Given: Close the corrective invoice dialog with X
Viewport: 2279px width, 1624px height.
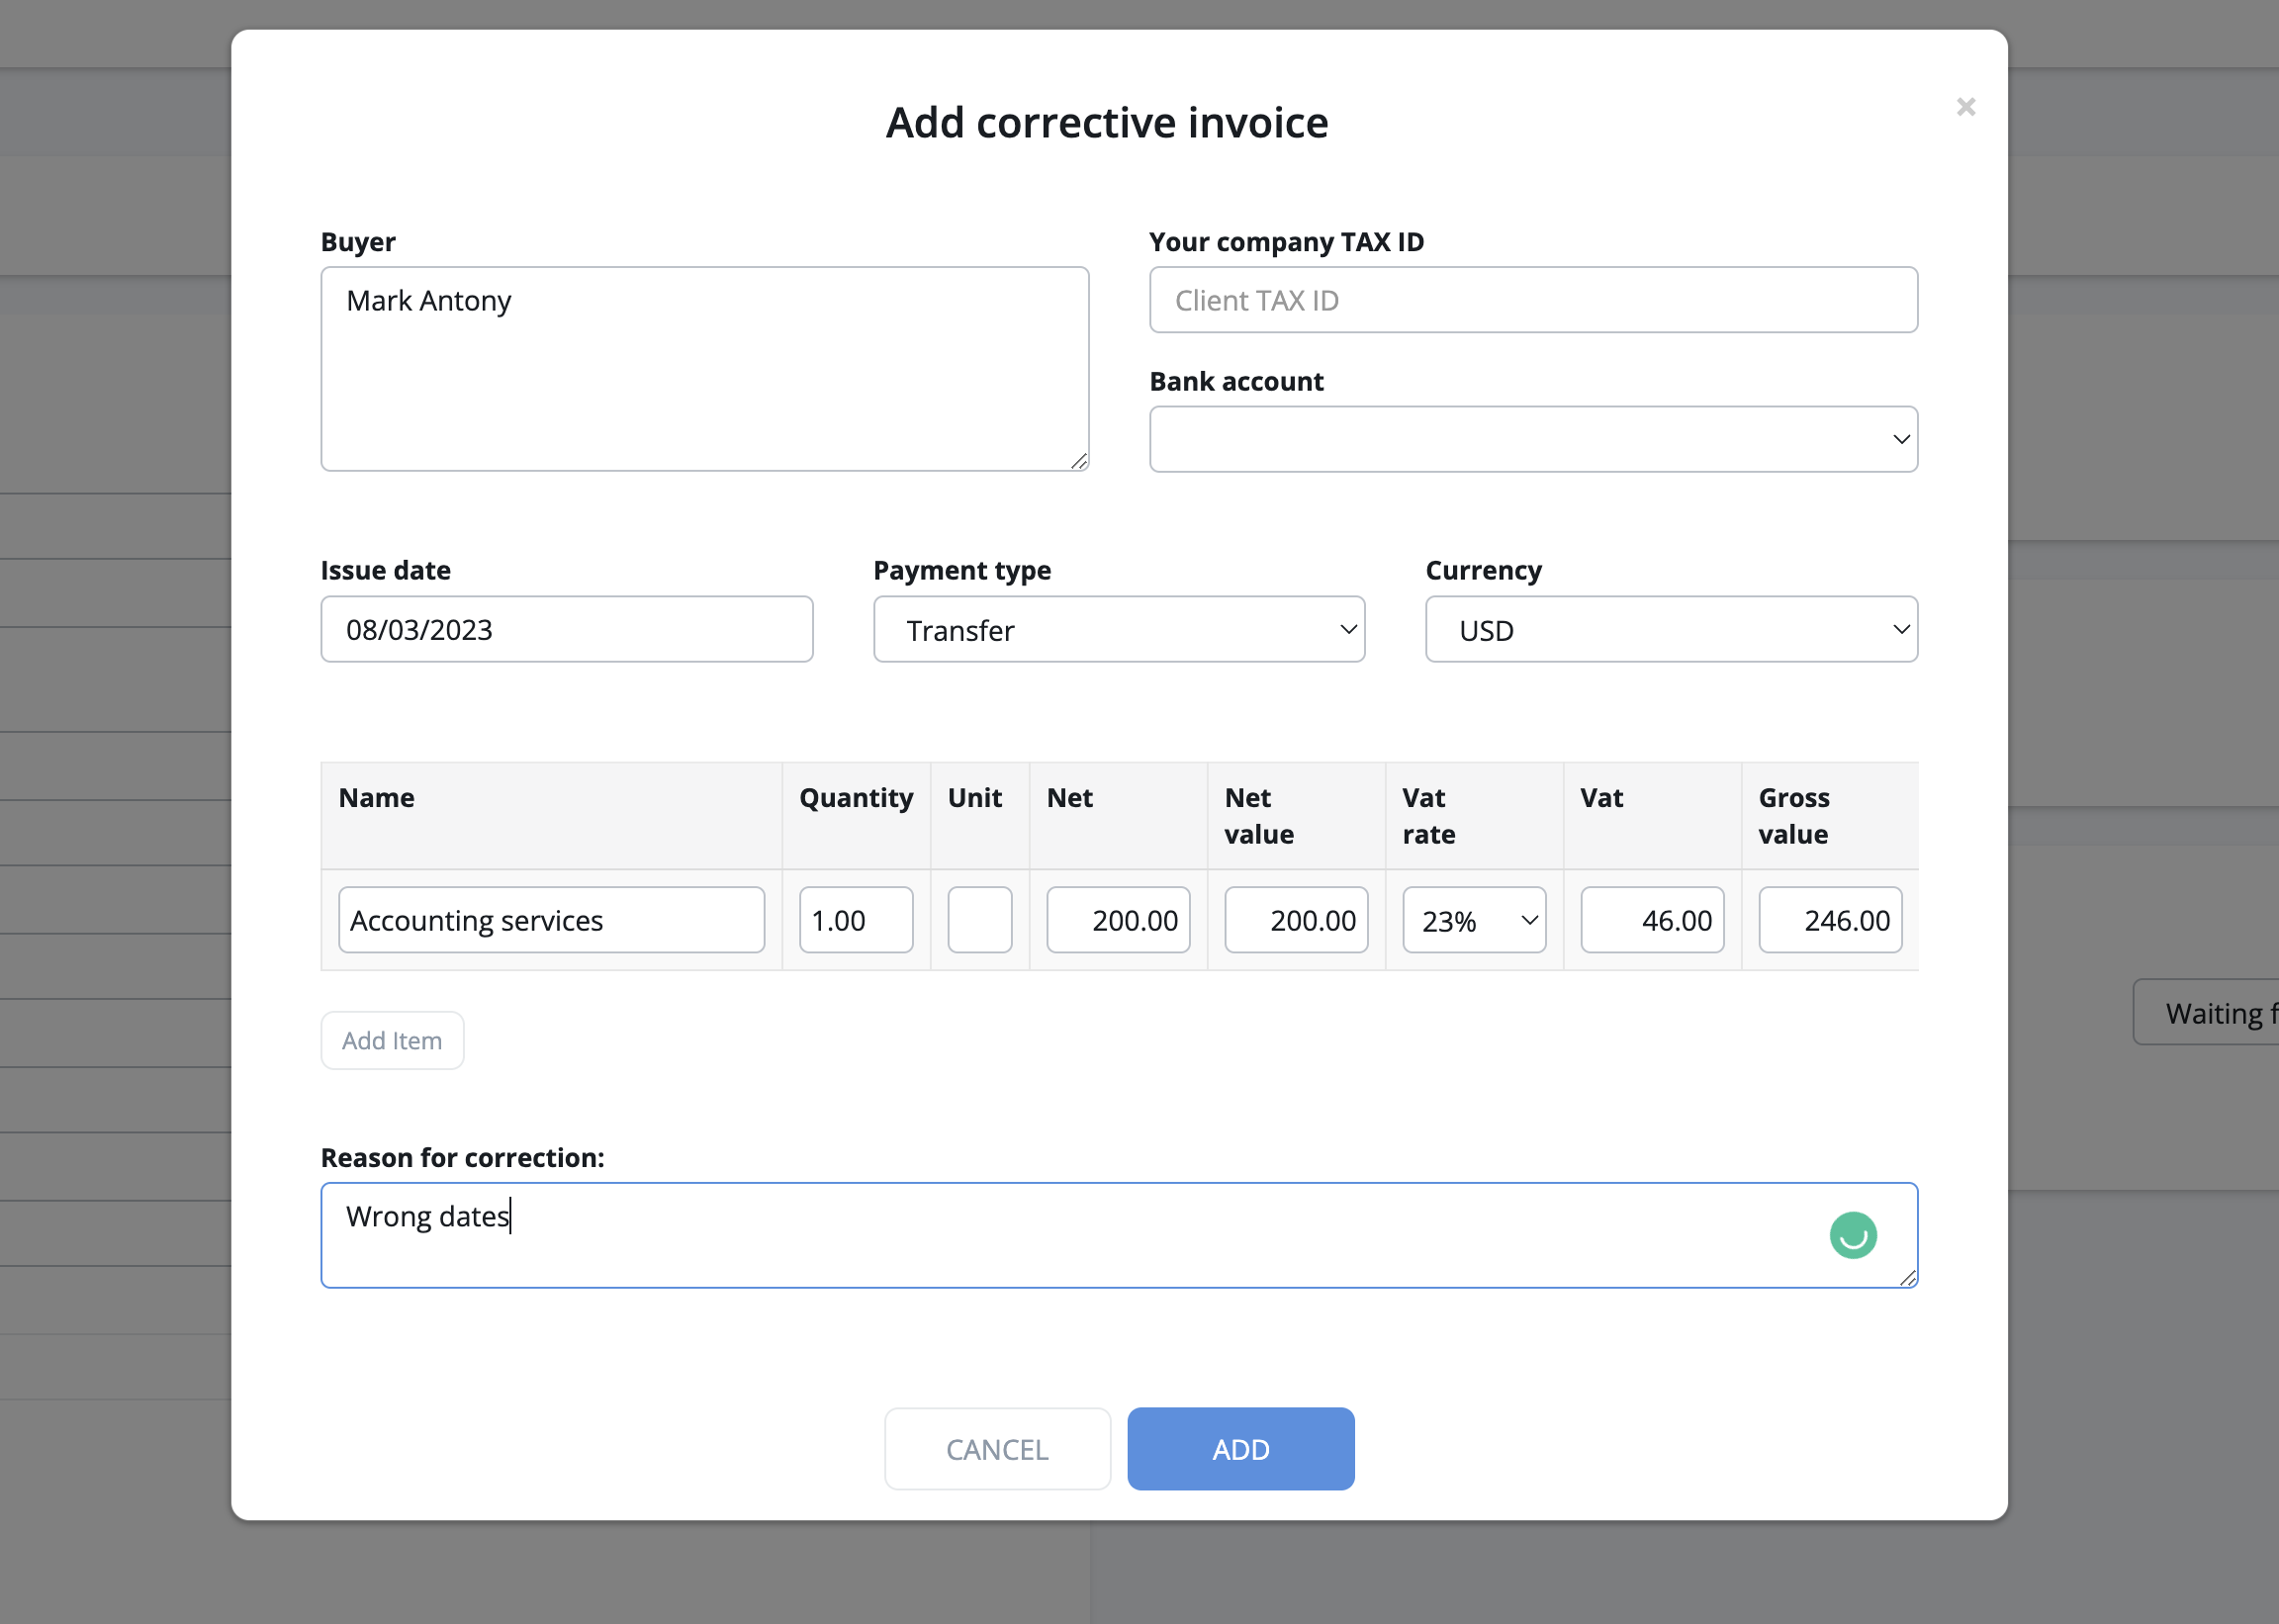Looking at the screenshot, I should (1965, 107).
